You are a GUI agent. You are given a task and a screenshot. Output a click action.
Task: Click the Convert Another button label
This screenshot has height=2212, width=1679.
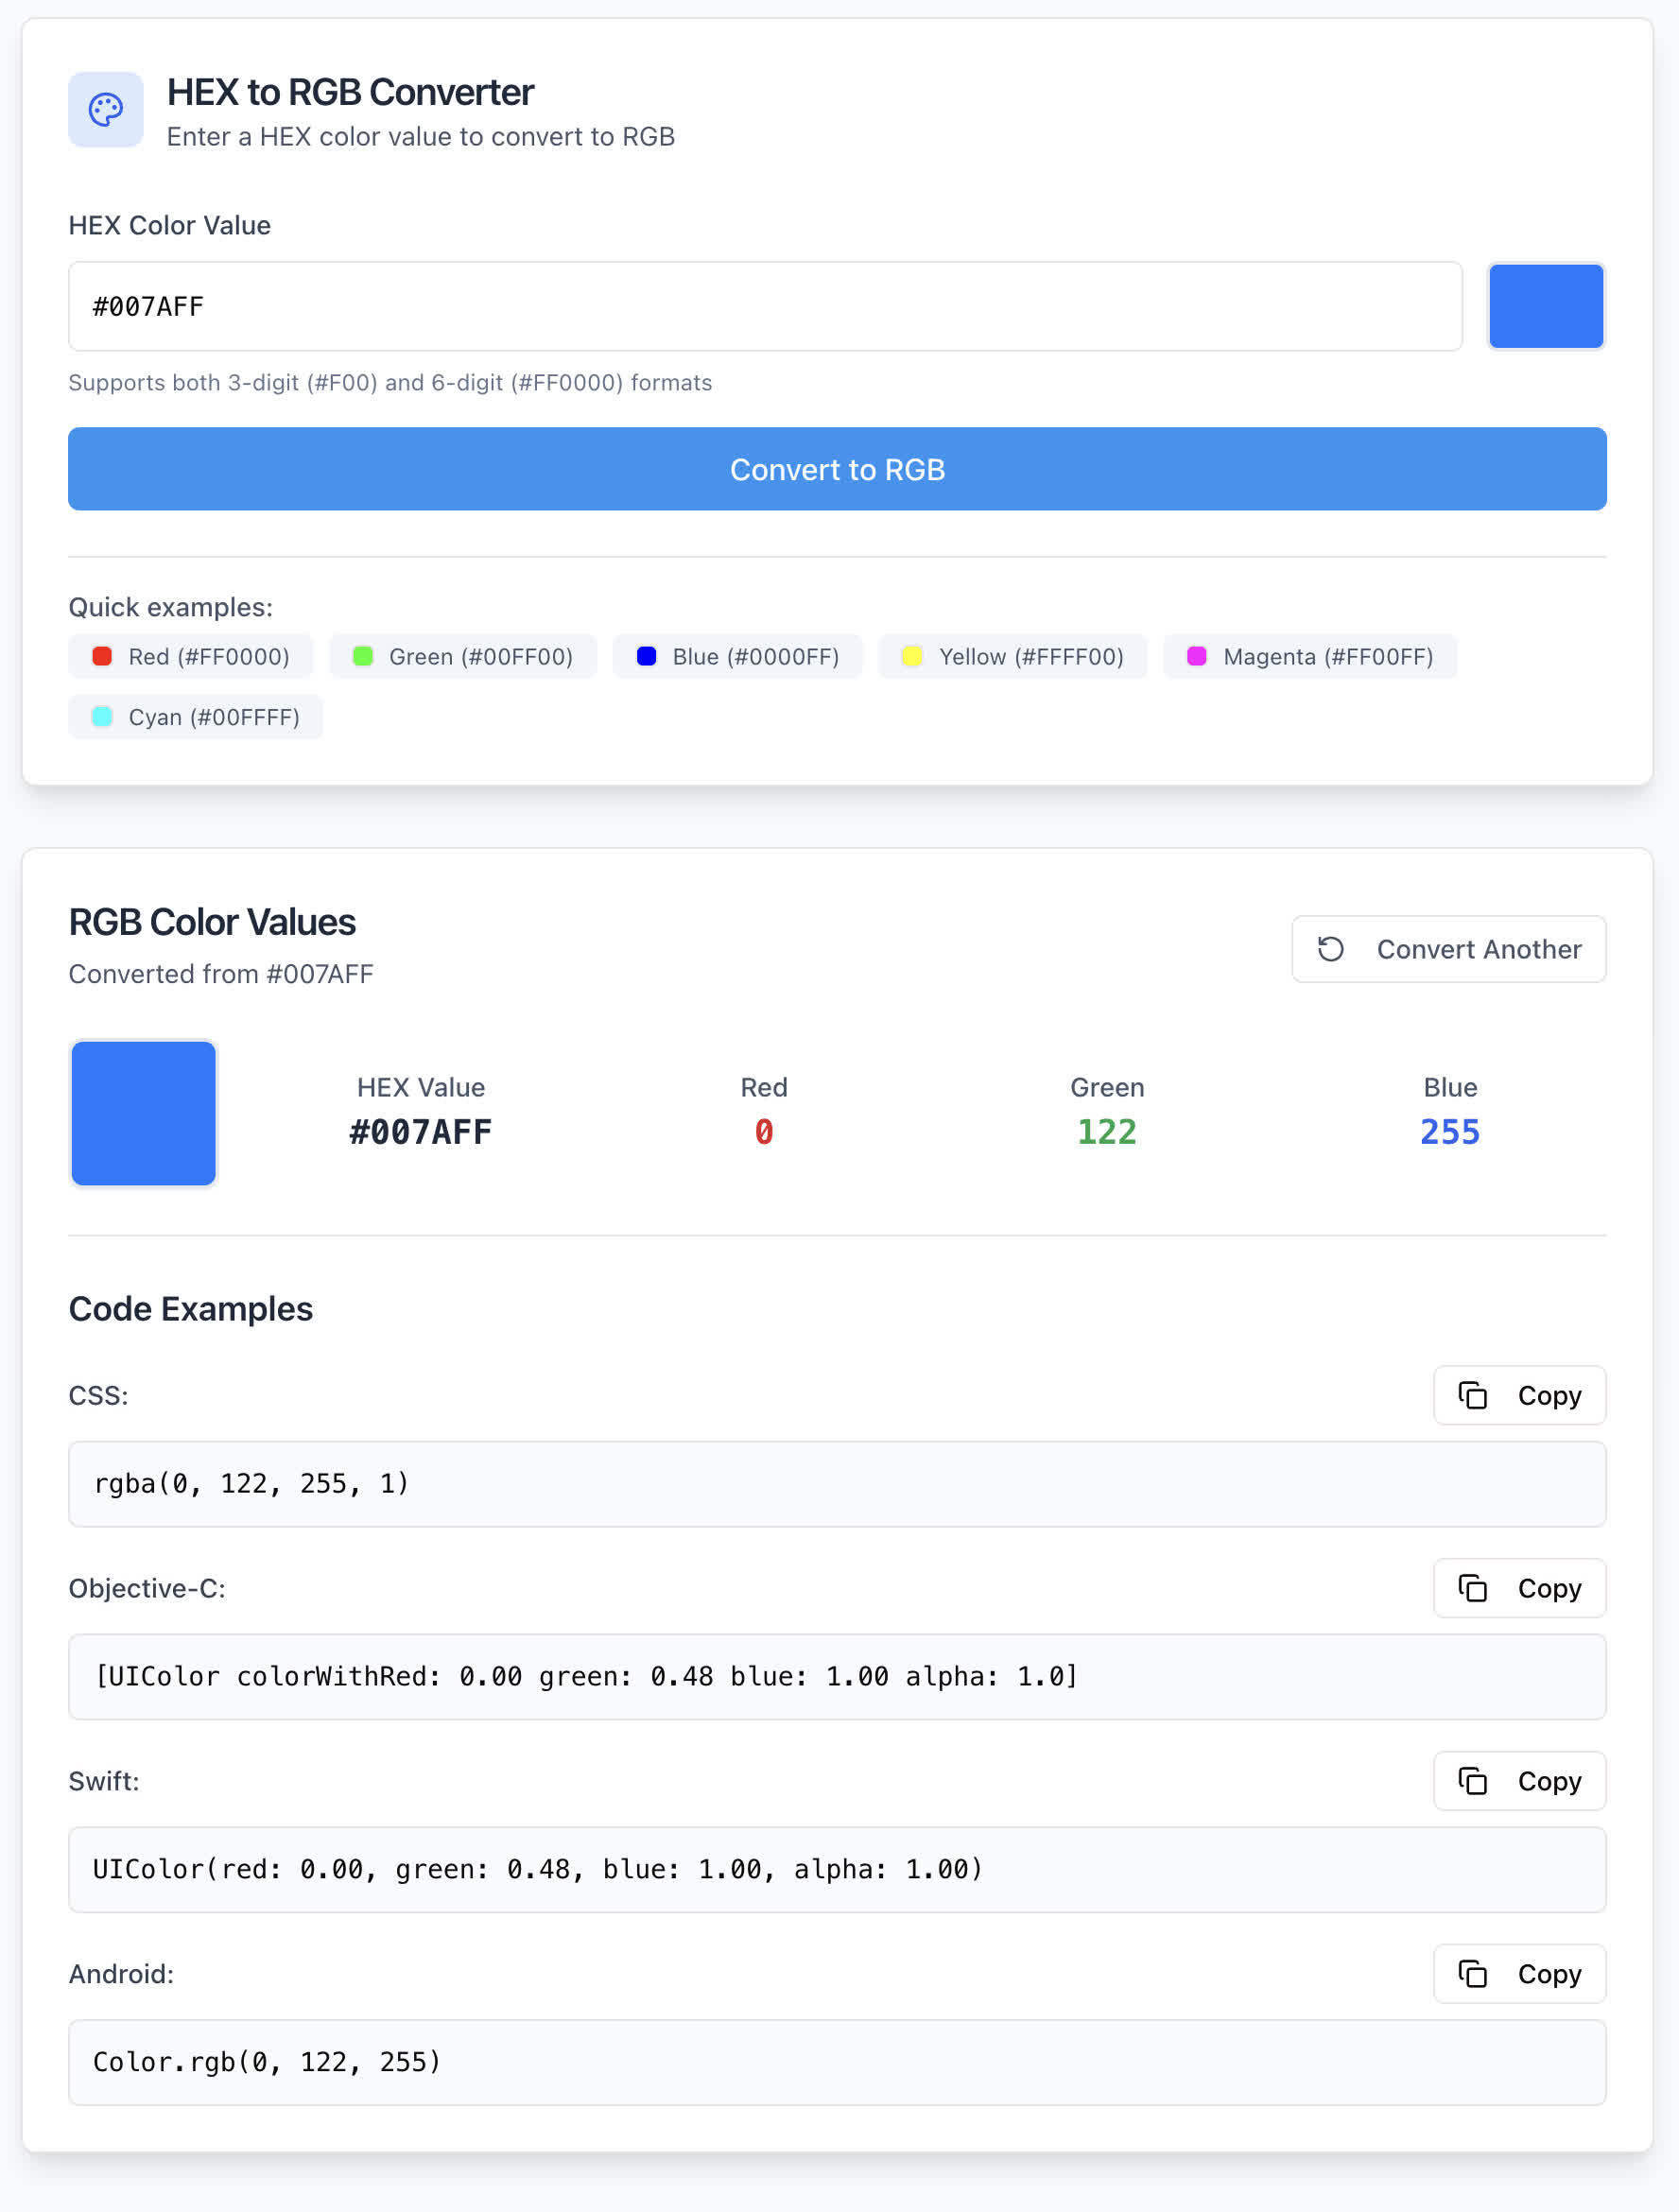[x=1478, y=949]
